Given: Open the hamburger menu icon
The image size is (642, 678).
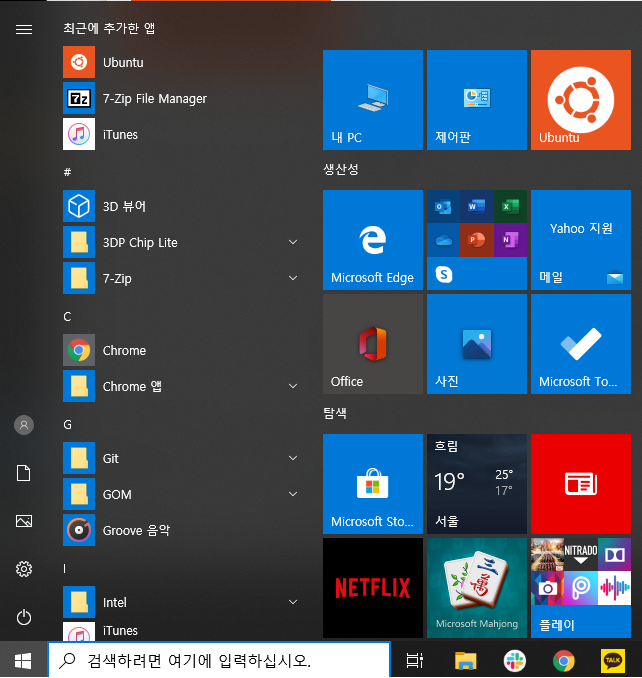Looking at the screenshot, I should pyautogui.click(x=24, y=29).
